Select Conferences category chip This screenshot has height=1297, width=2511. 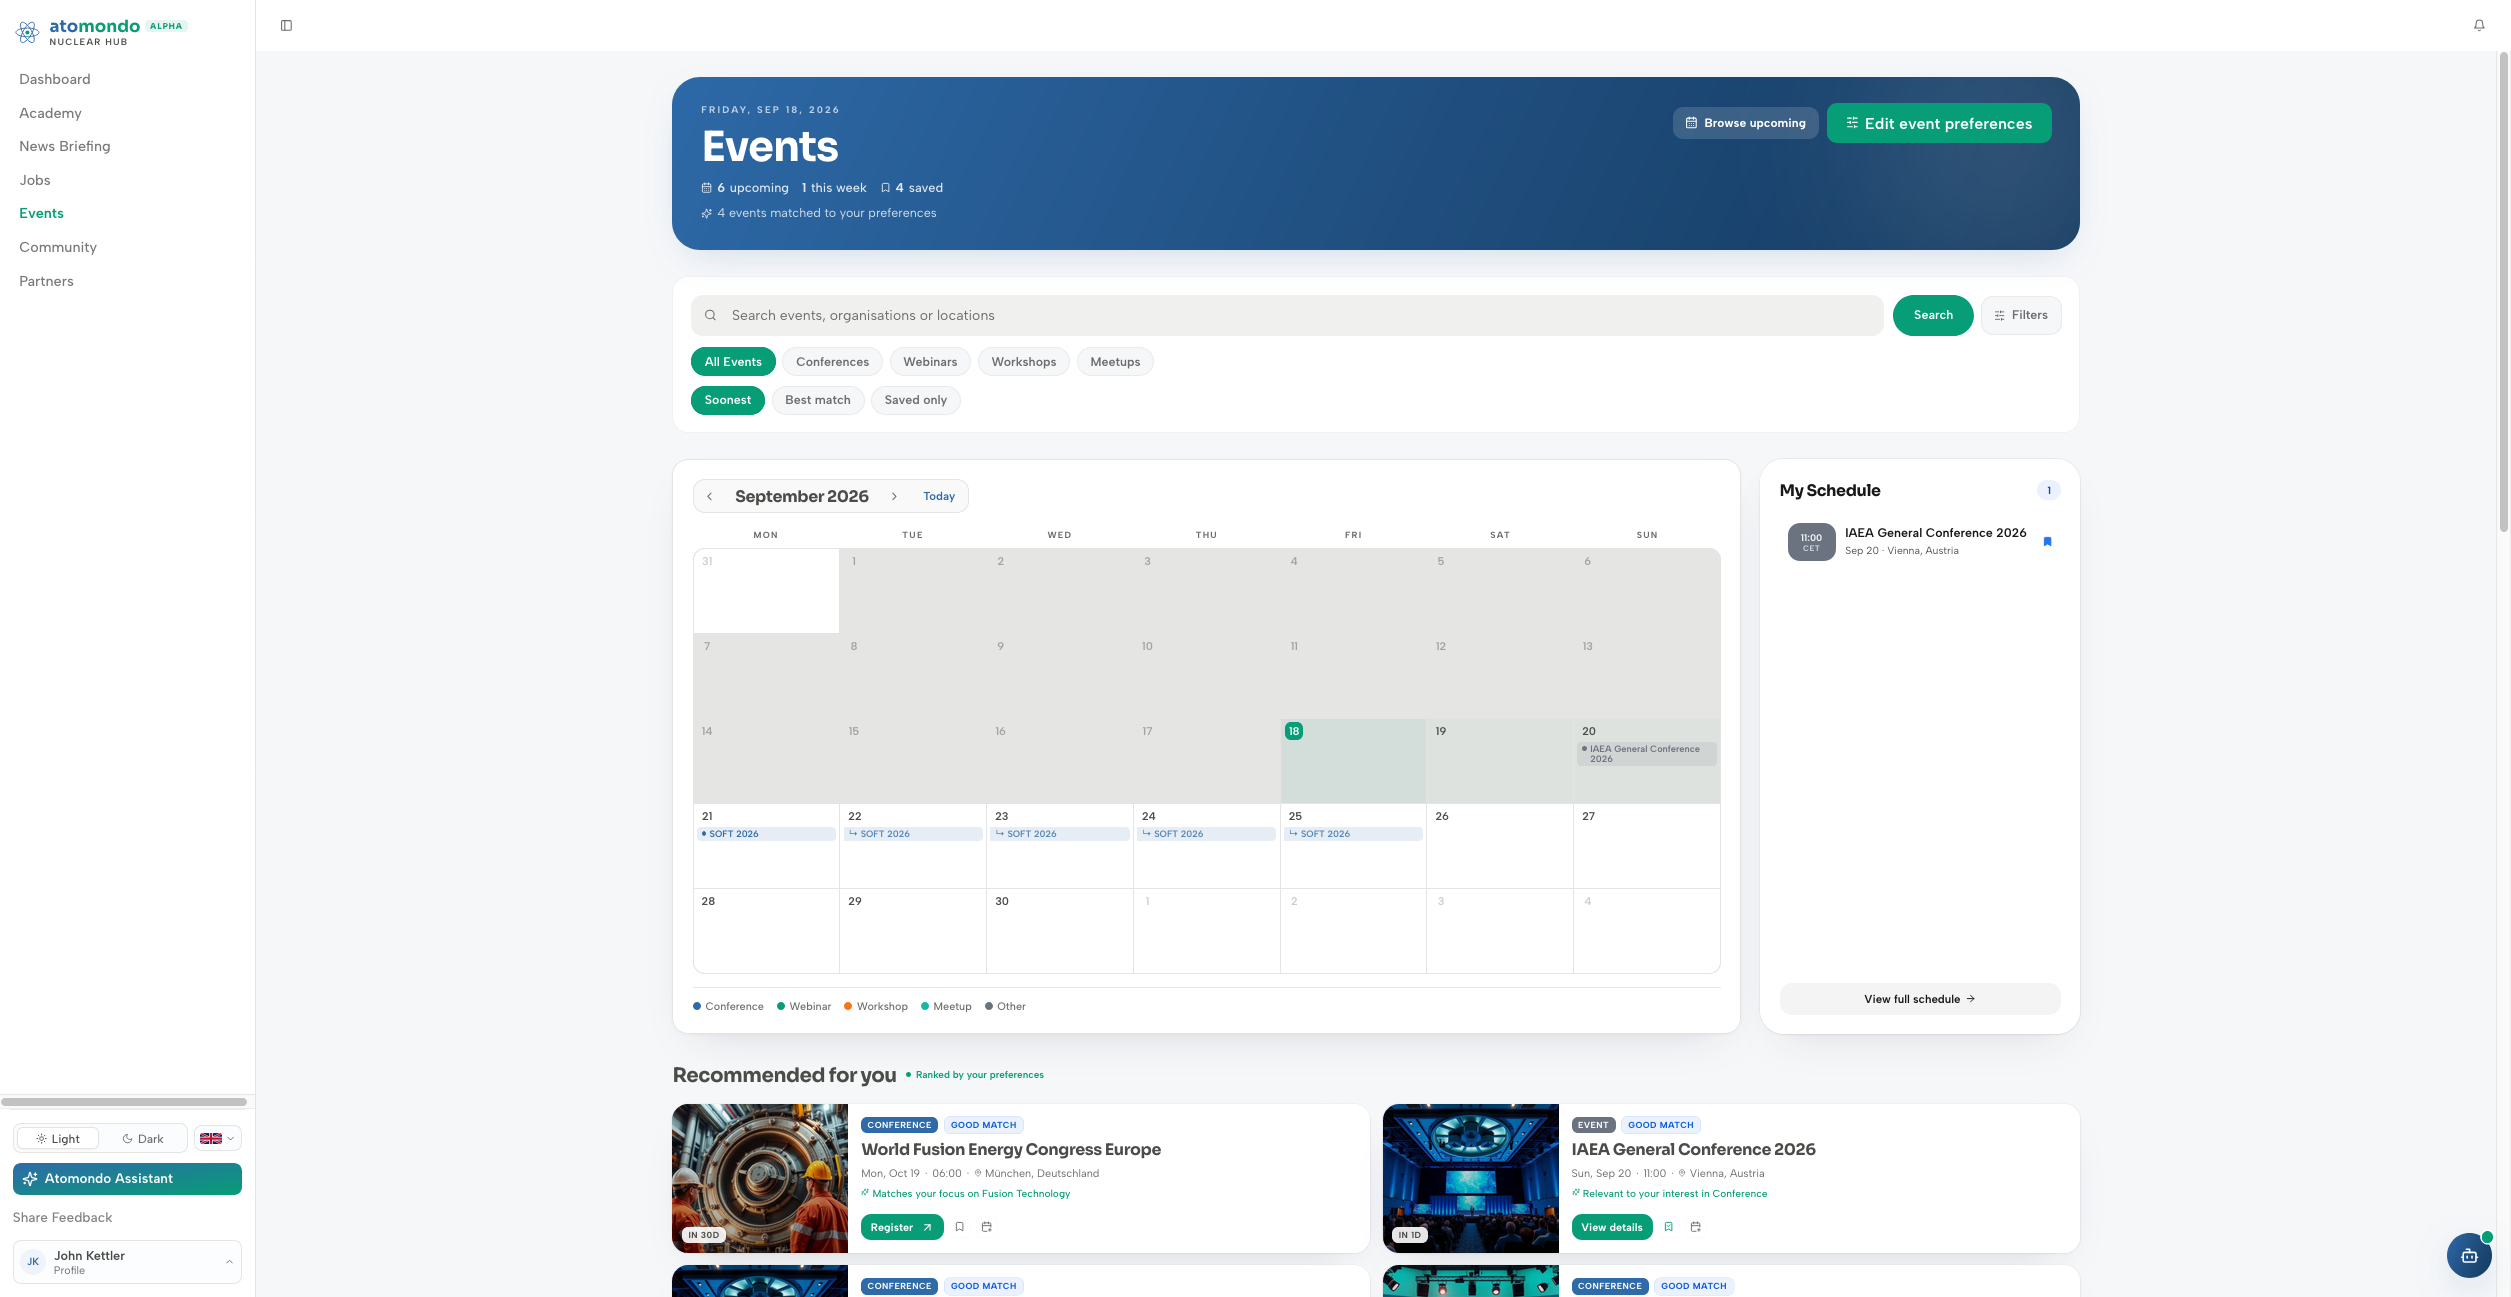pyautogui.click(x=832, y=362)
